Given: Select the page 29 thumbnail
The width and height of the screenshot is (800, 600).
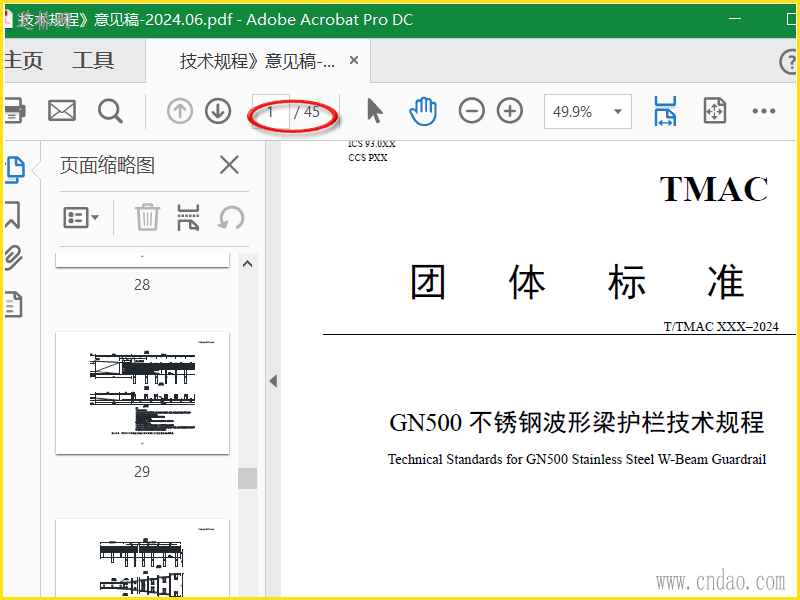Looking at the screenshot, I should click(x=142, y=393).
